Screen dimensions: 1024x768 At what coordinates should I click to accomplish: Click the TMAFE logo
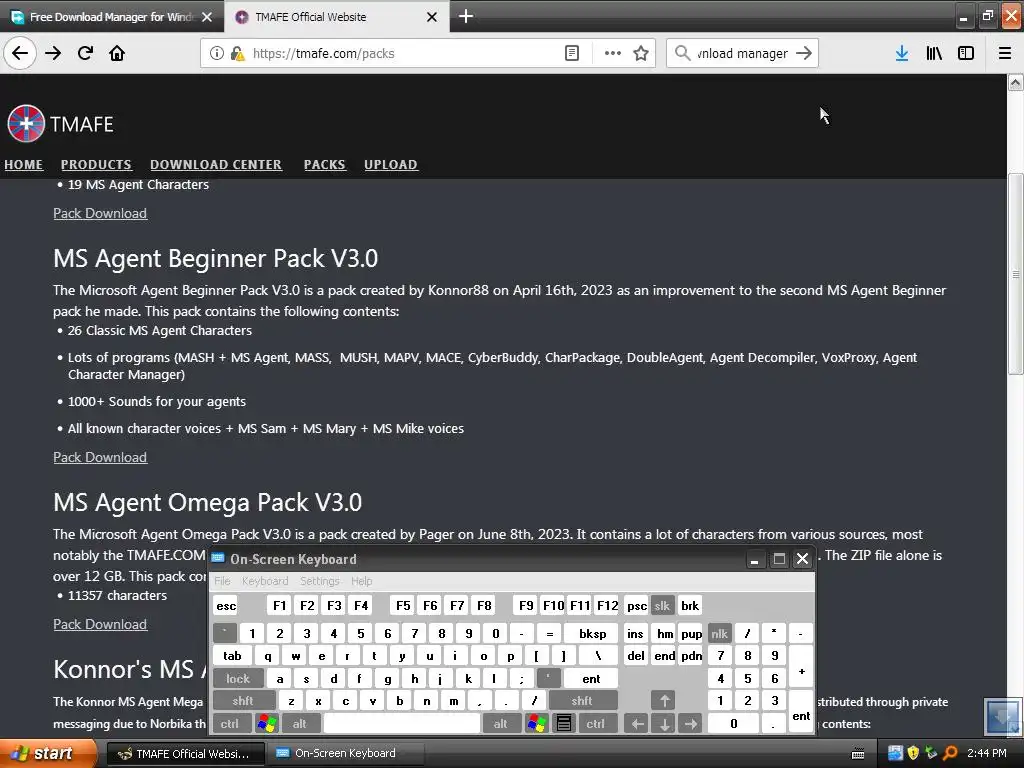[60, 123]
